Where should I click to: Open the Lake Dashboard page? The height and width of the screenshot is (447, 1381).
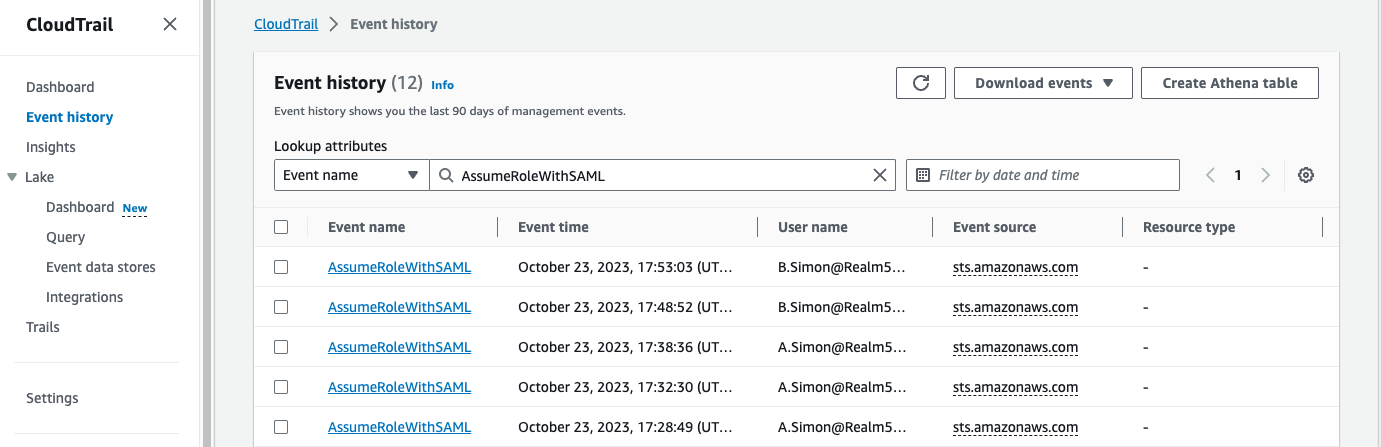coord(80,207)
